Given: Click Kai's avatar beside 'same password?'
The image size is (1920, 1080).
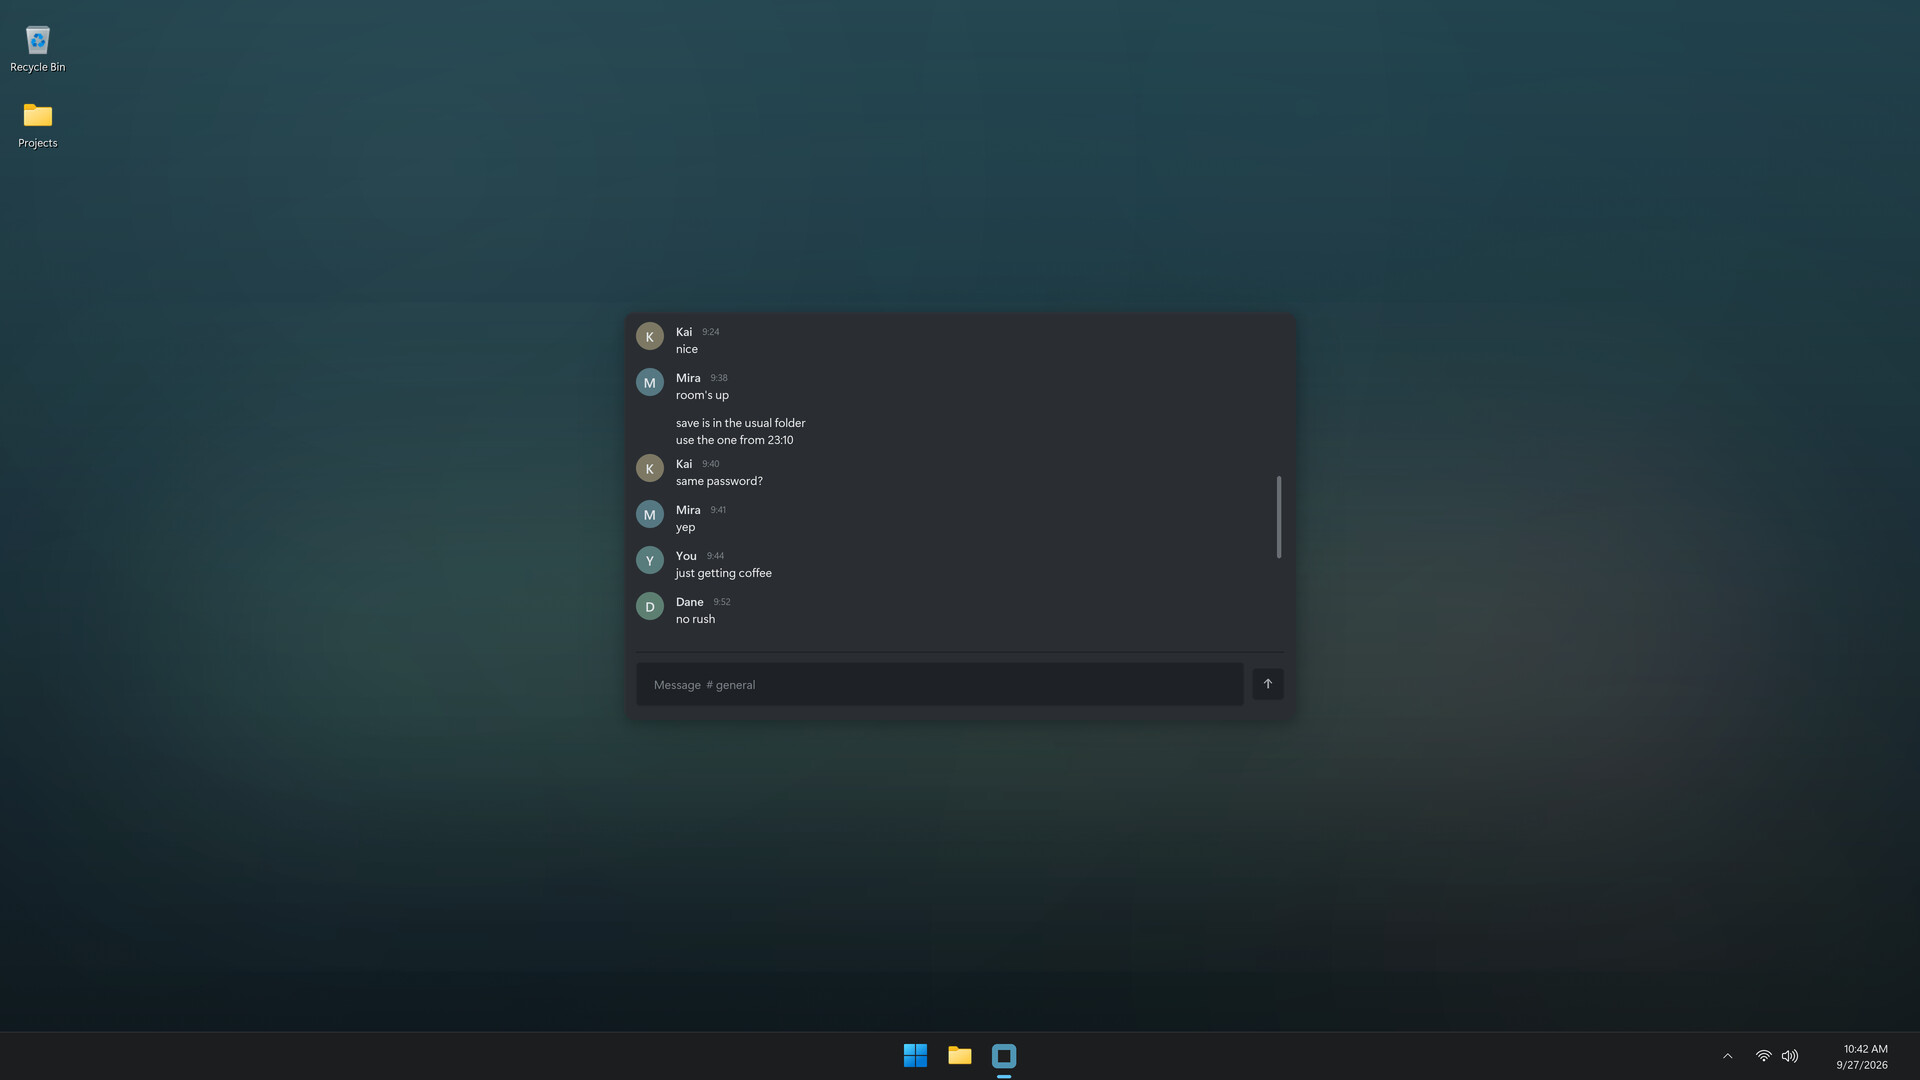Looking at the screenshot, I should pyautogui.click(x=650, y=468).
